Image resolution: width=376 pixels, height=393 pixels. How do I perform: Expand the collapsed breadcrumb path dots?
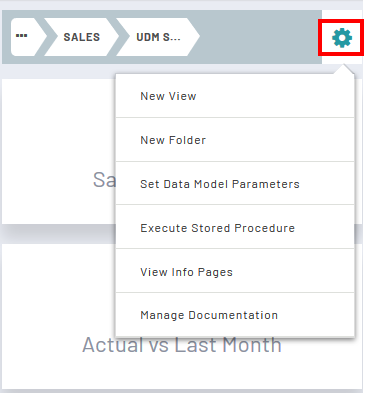tap(22, 36)
